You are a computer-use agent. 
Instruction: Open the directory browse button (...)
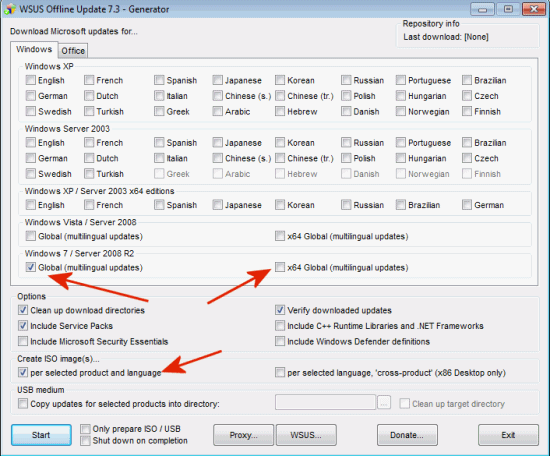pos(384,402)
